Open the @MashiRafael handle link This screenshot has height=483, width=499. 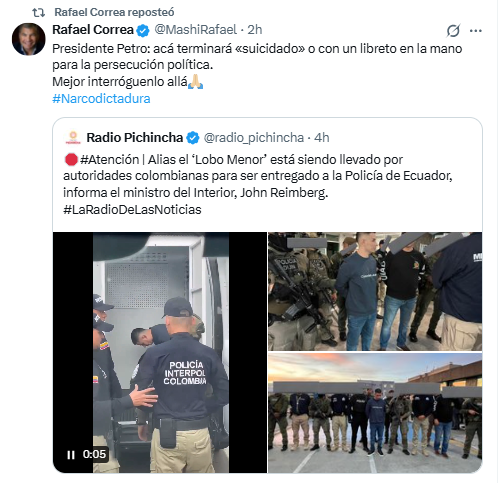coord(196,30)
